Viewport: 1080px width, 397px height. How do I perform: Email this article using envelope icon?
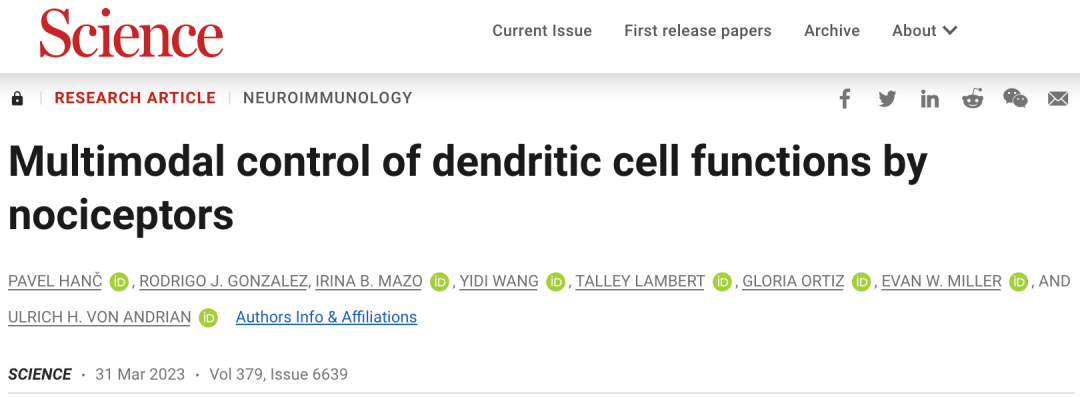1058,99
